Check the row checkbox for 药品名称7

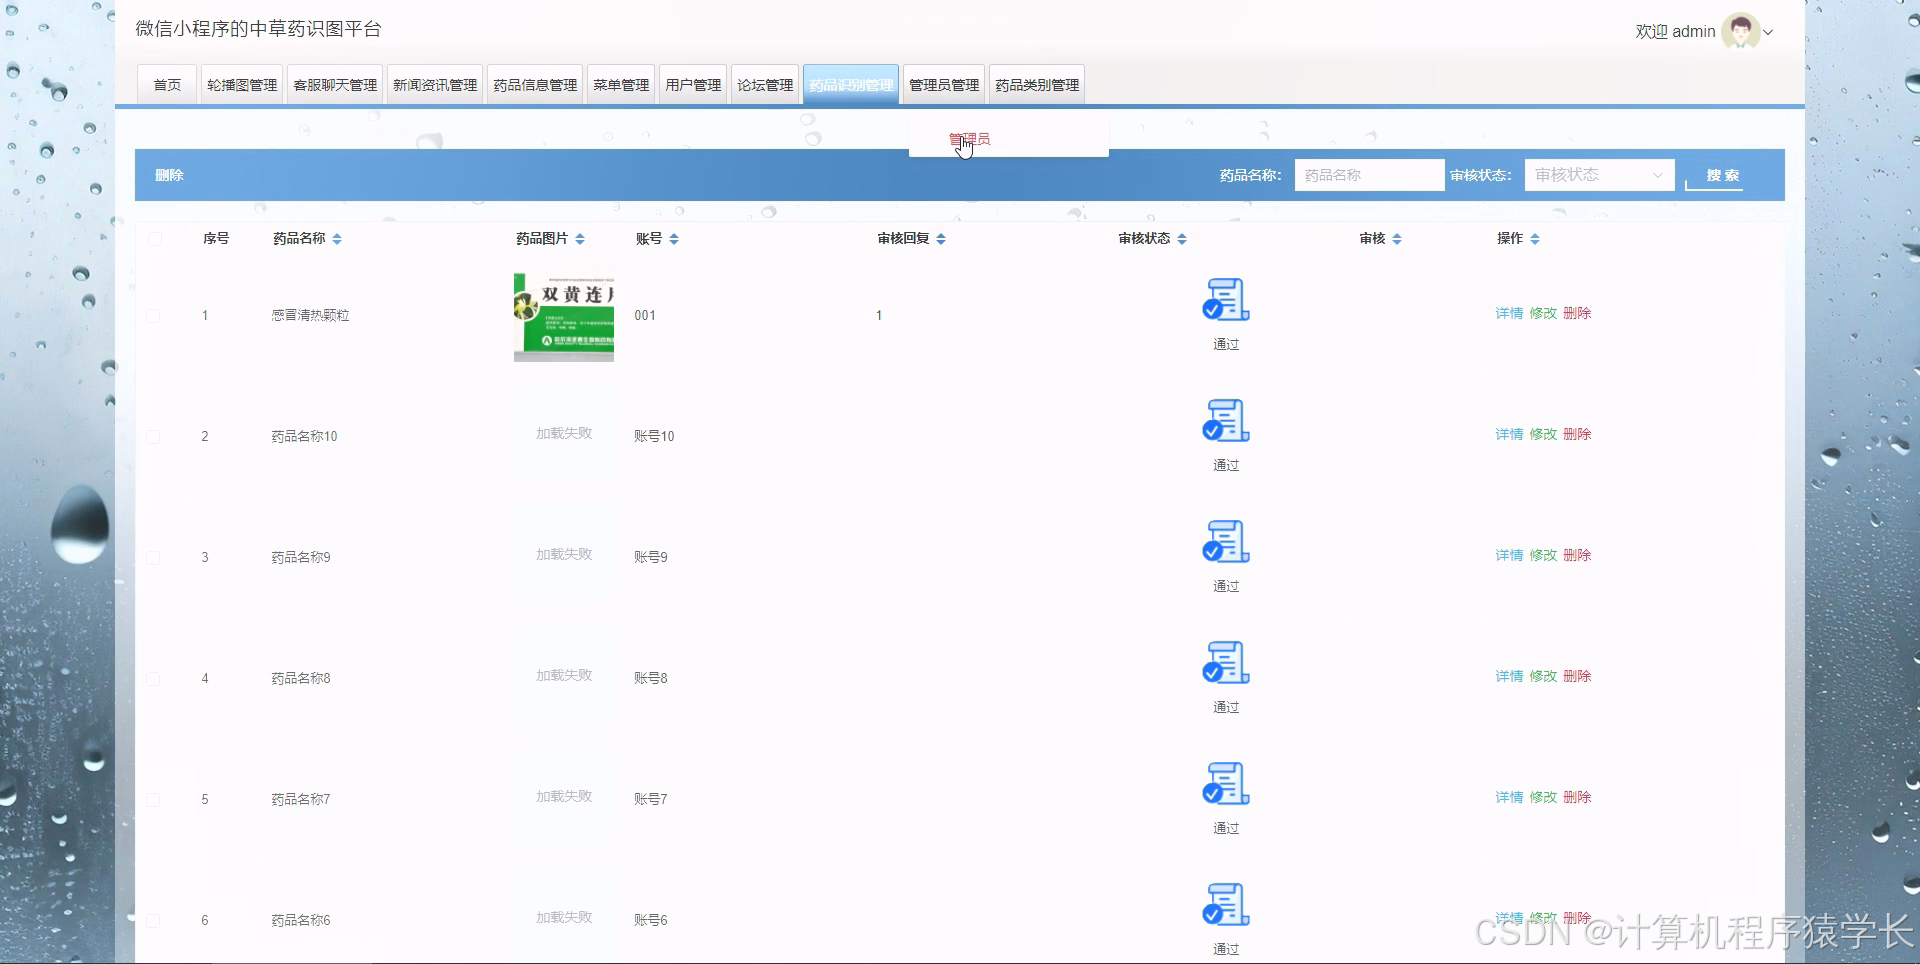point(153,799)
